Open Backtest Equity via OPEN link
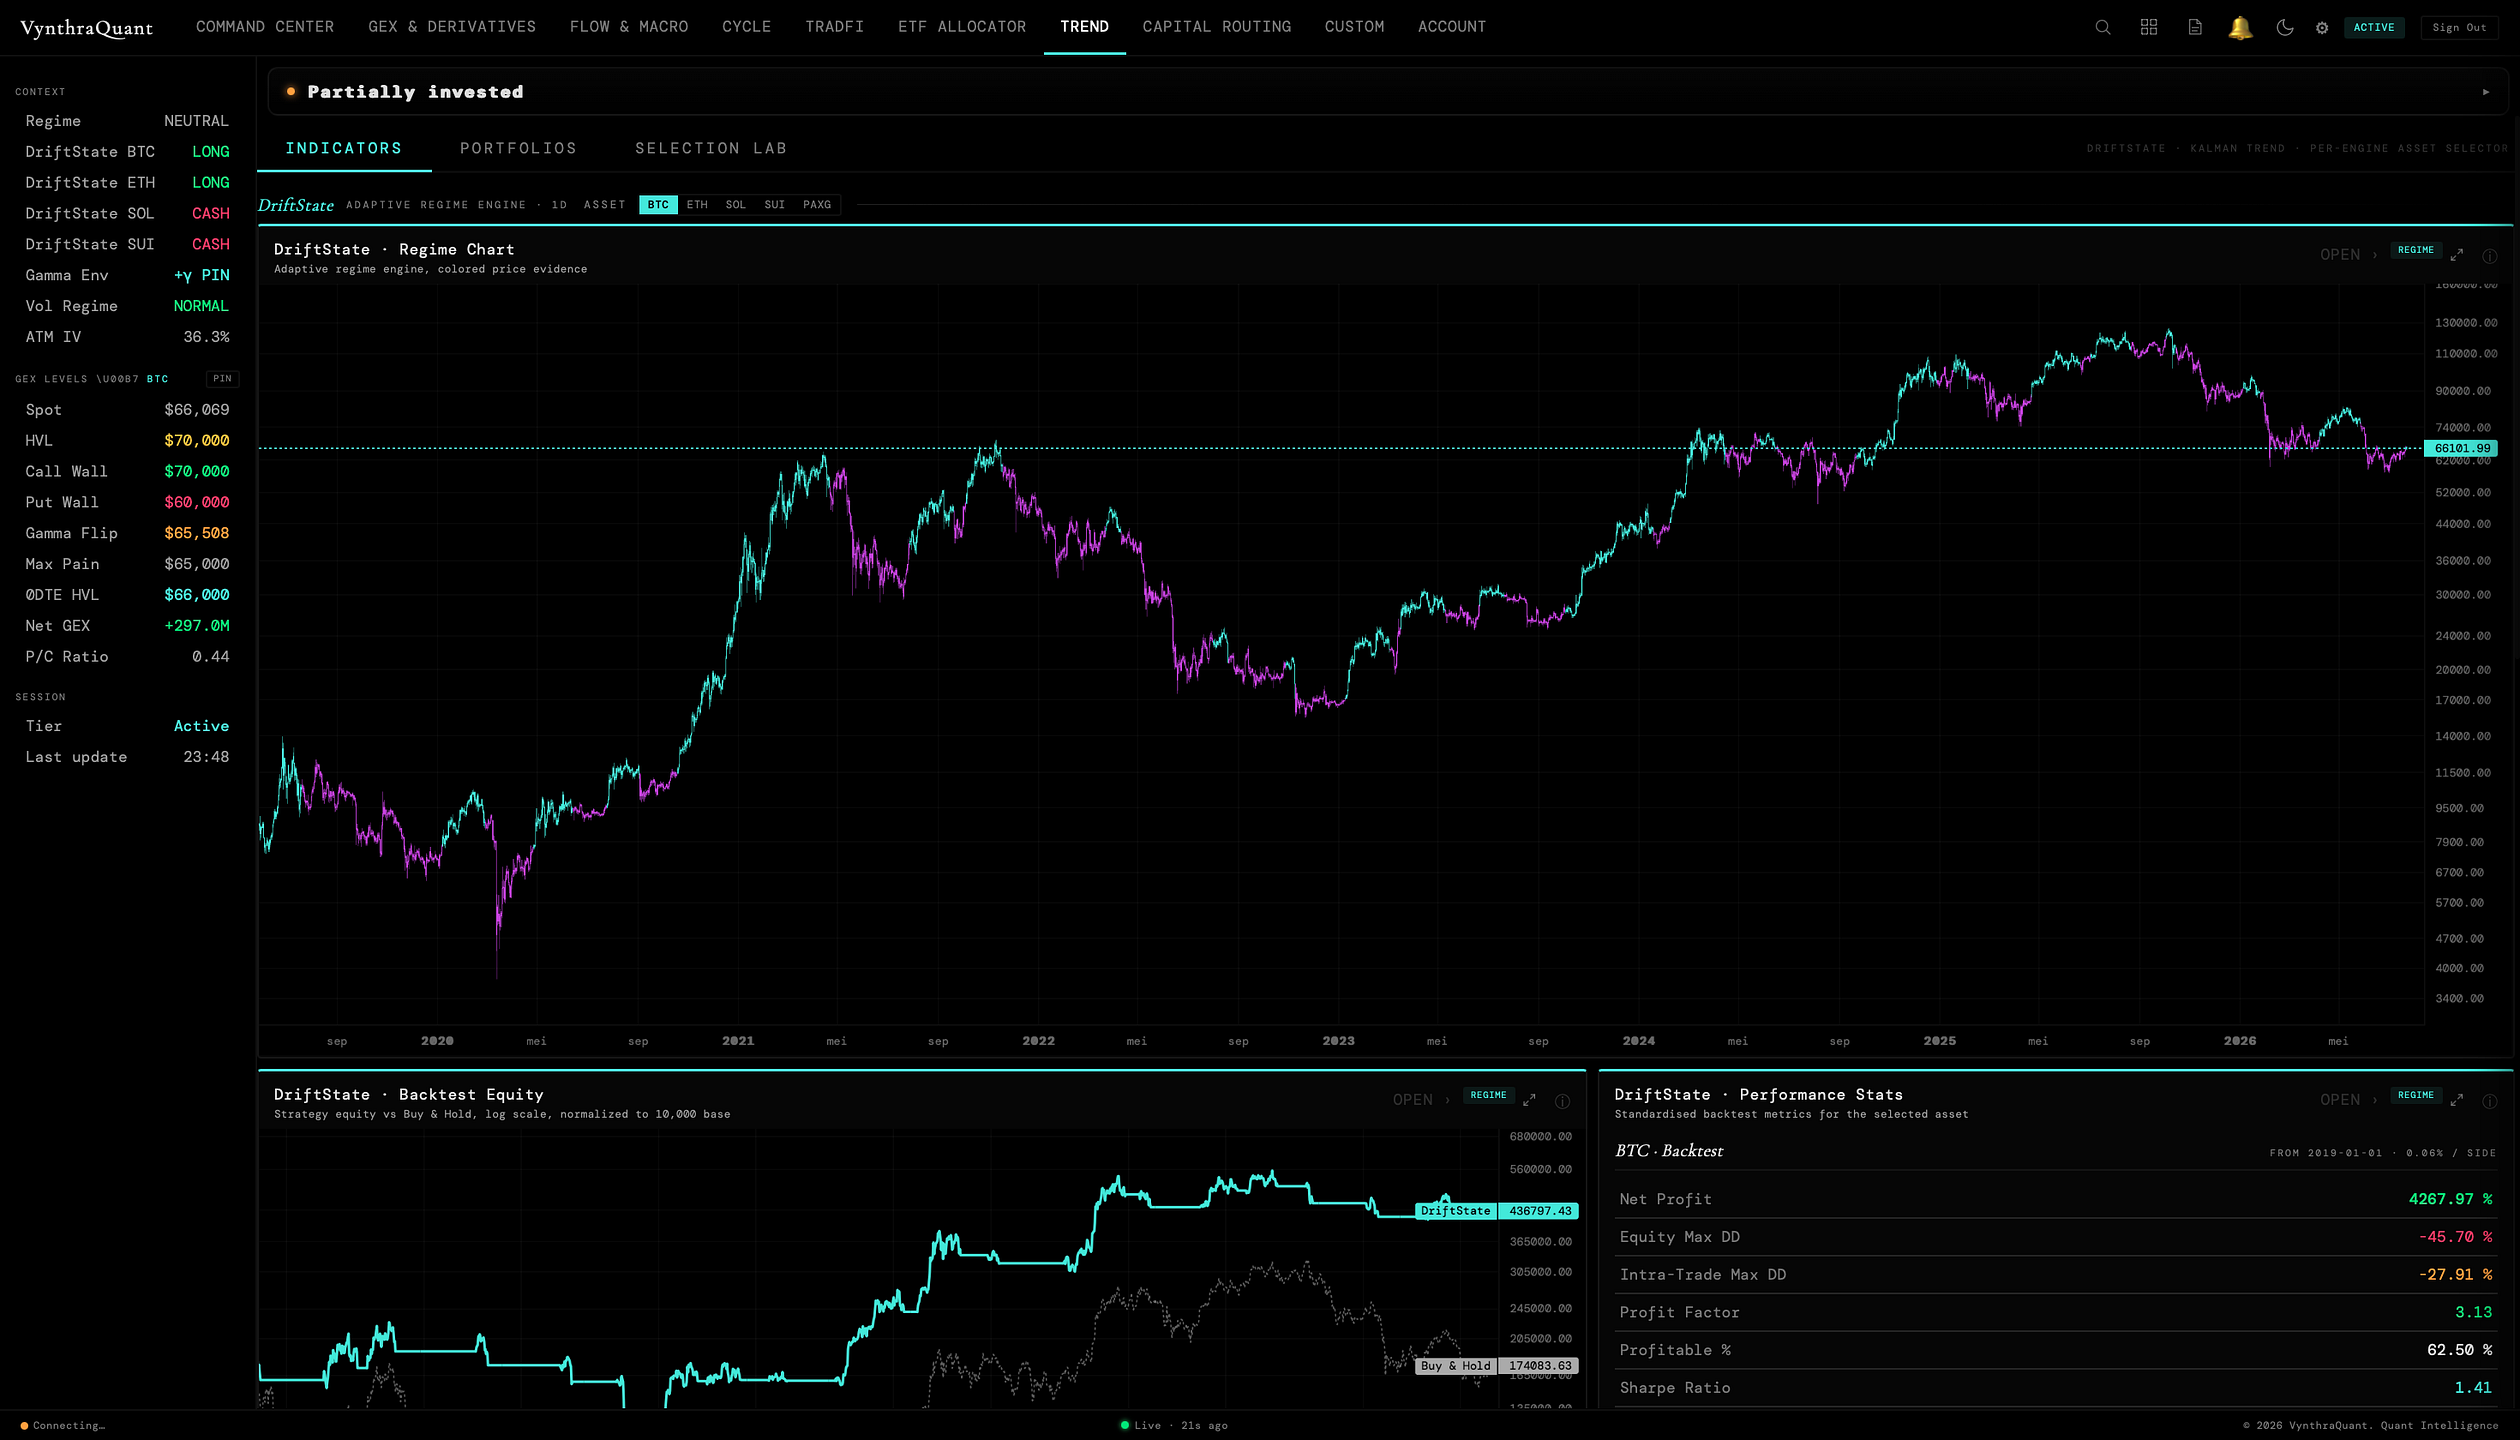The height and width of the screenshot is (1440, 2520). [x=1420, y=1100]
